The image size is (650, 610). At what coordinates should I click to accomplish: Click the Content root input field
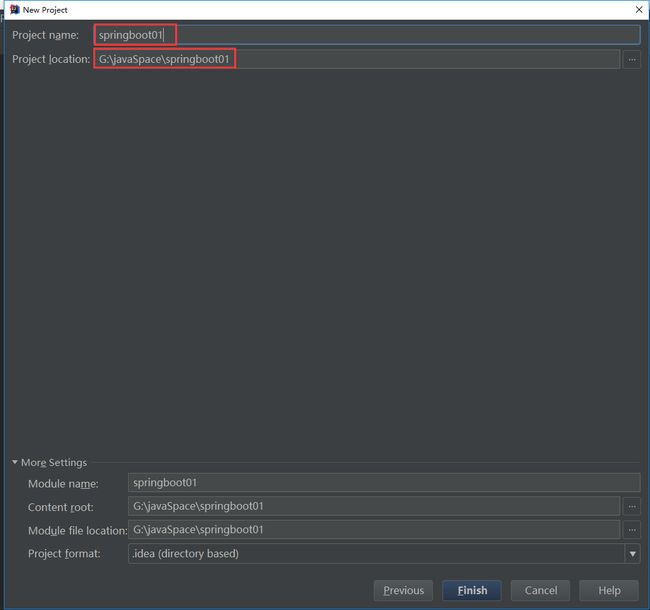[x=374, y=506]
